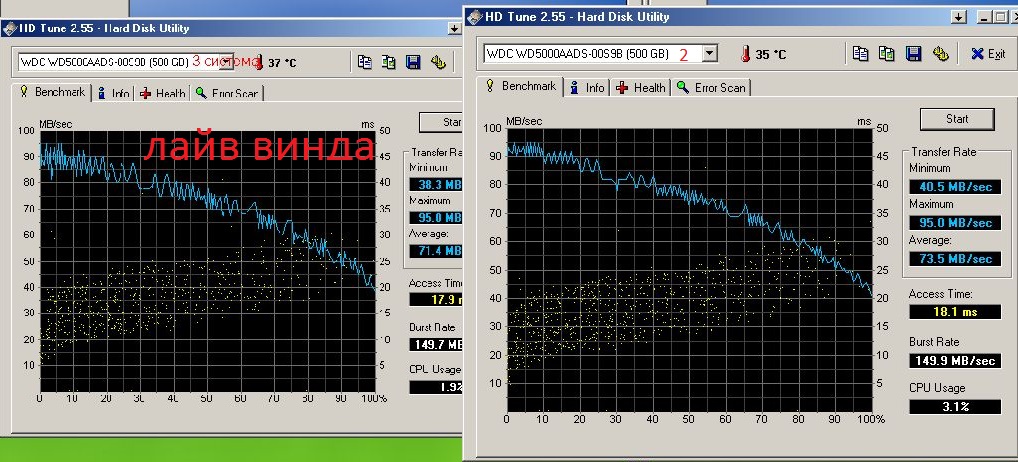Click Start button in right window
The width and height of the screenshot is (1018, 462).
click(957, 119)
